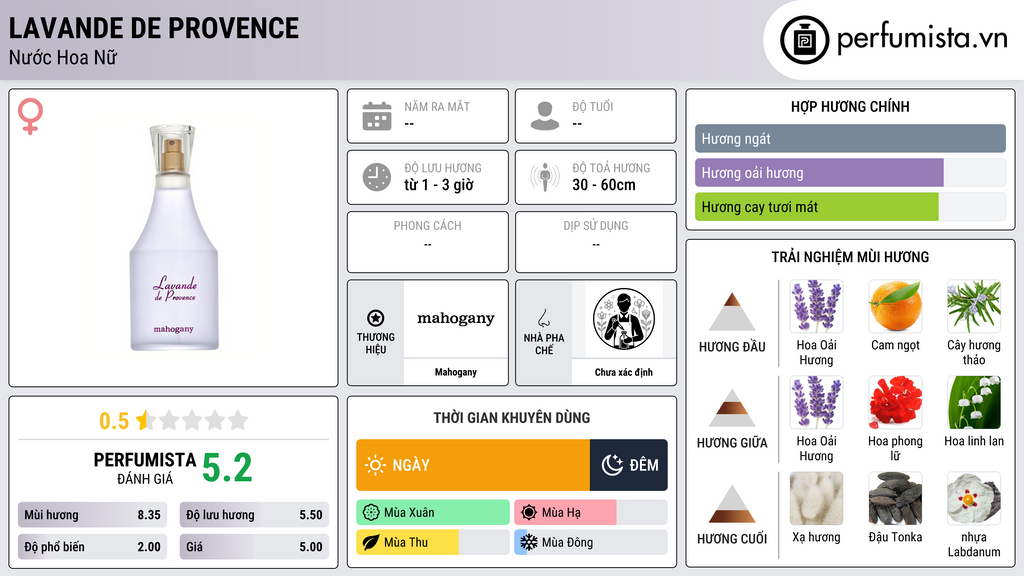
Task: Click the yellow Mùa Thu season bar
Action: click(408, 542)
